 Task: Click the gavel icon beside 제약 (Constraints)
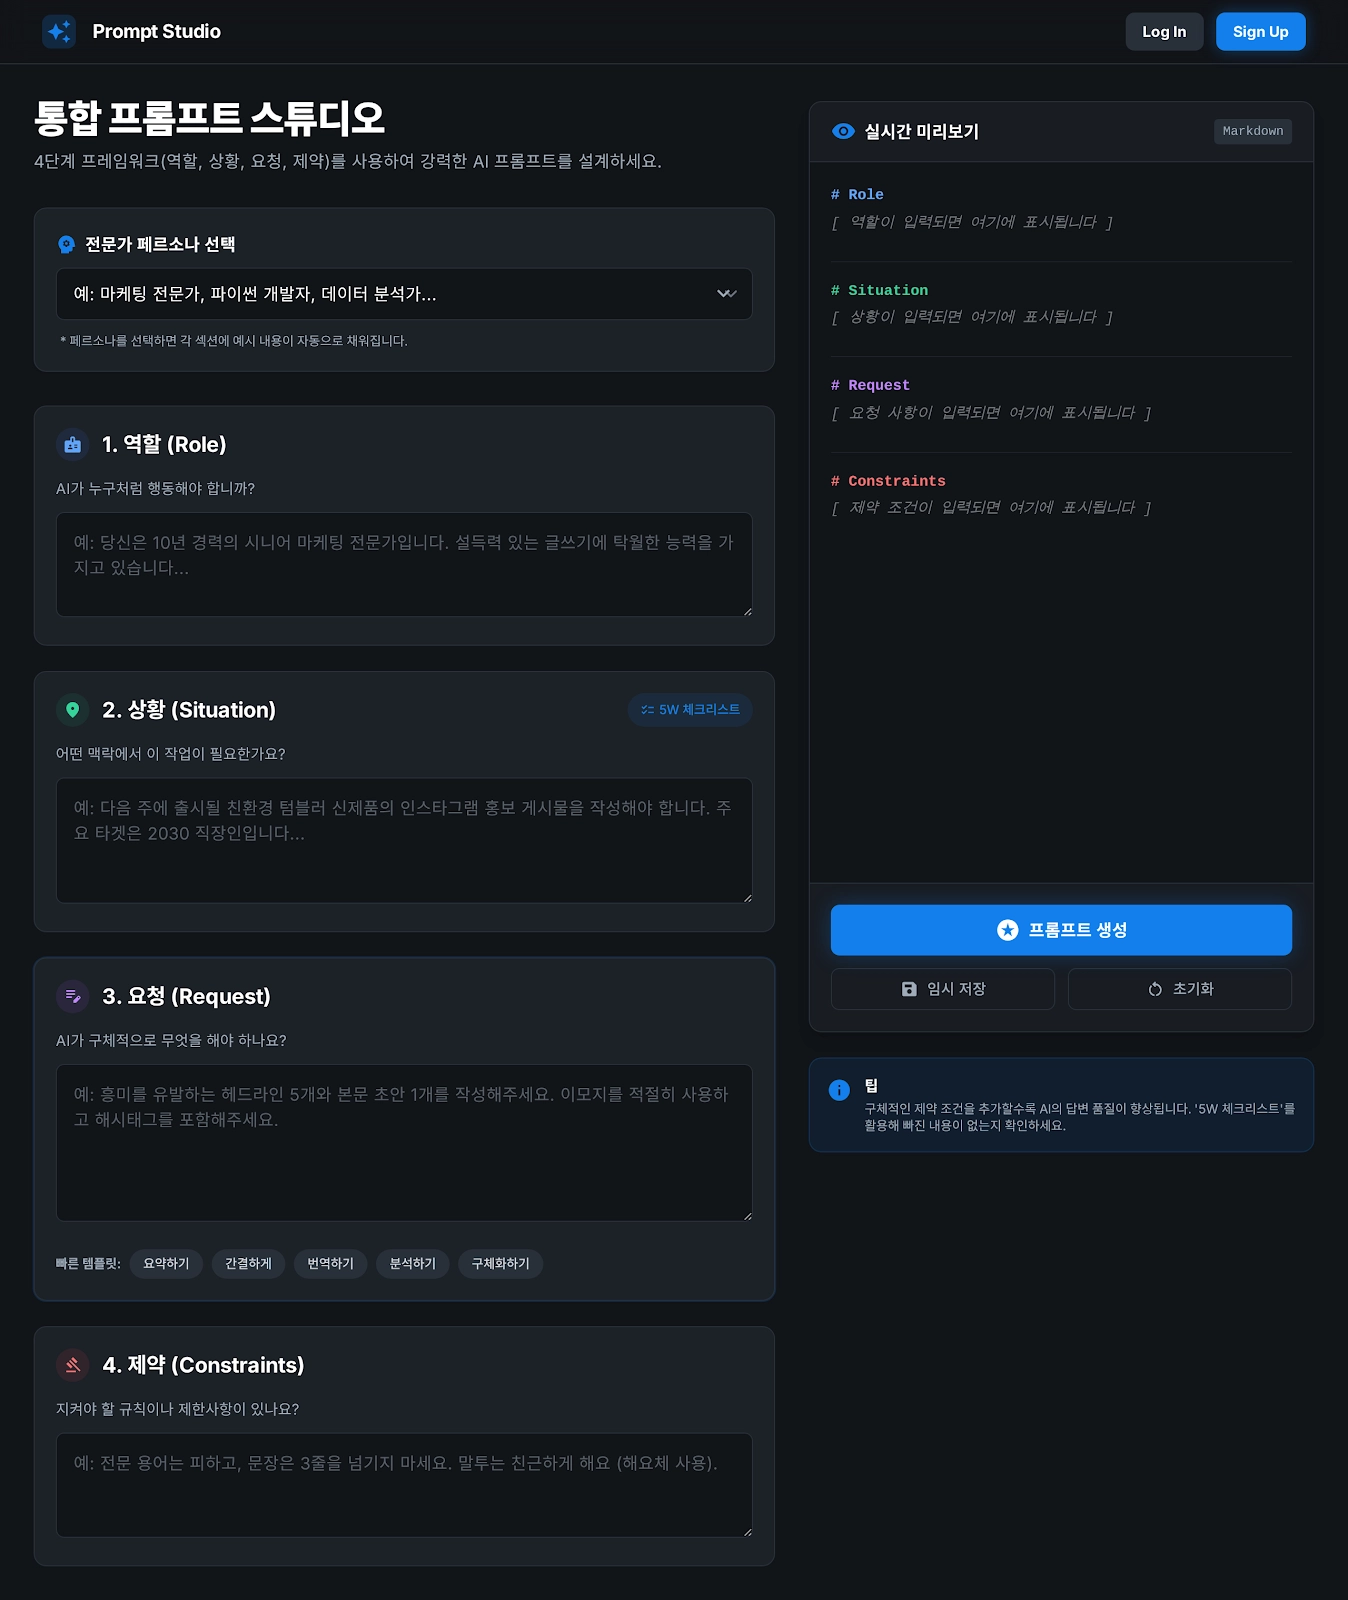[73, 1365]
